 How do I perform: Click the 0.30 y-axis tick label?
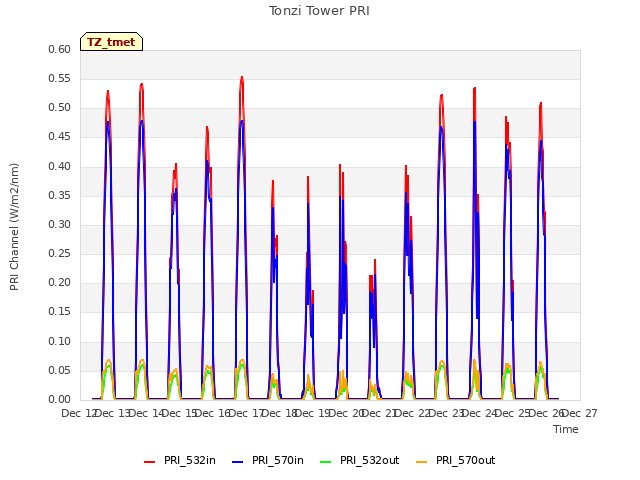(59, 224)
